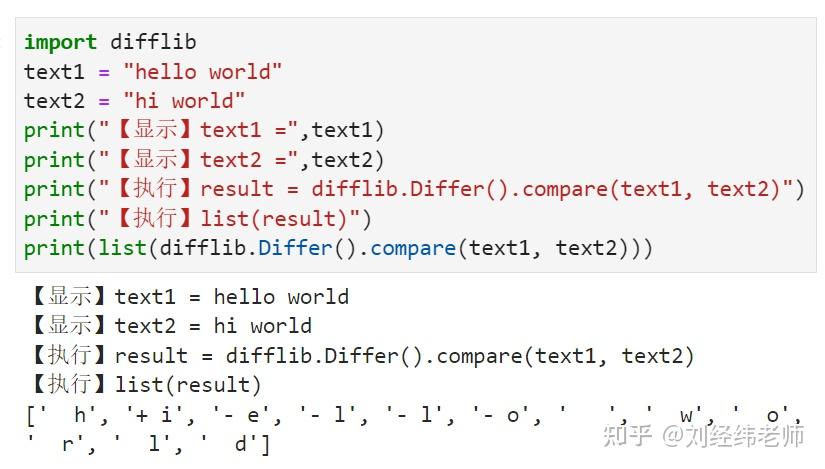Click the green list call in last line
The width and height of the screenshot is (825, 469).
click(122, 248)
